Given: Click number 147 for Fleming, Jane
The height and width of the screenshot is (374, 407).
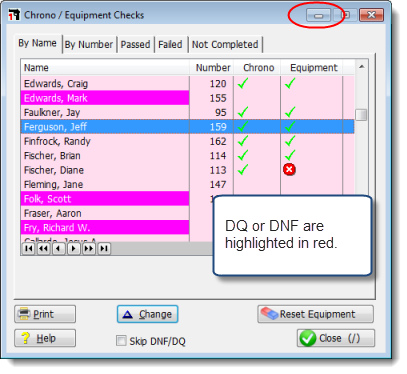Looking at the screenshot, I should tap(218, 184).
